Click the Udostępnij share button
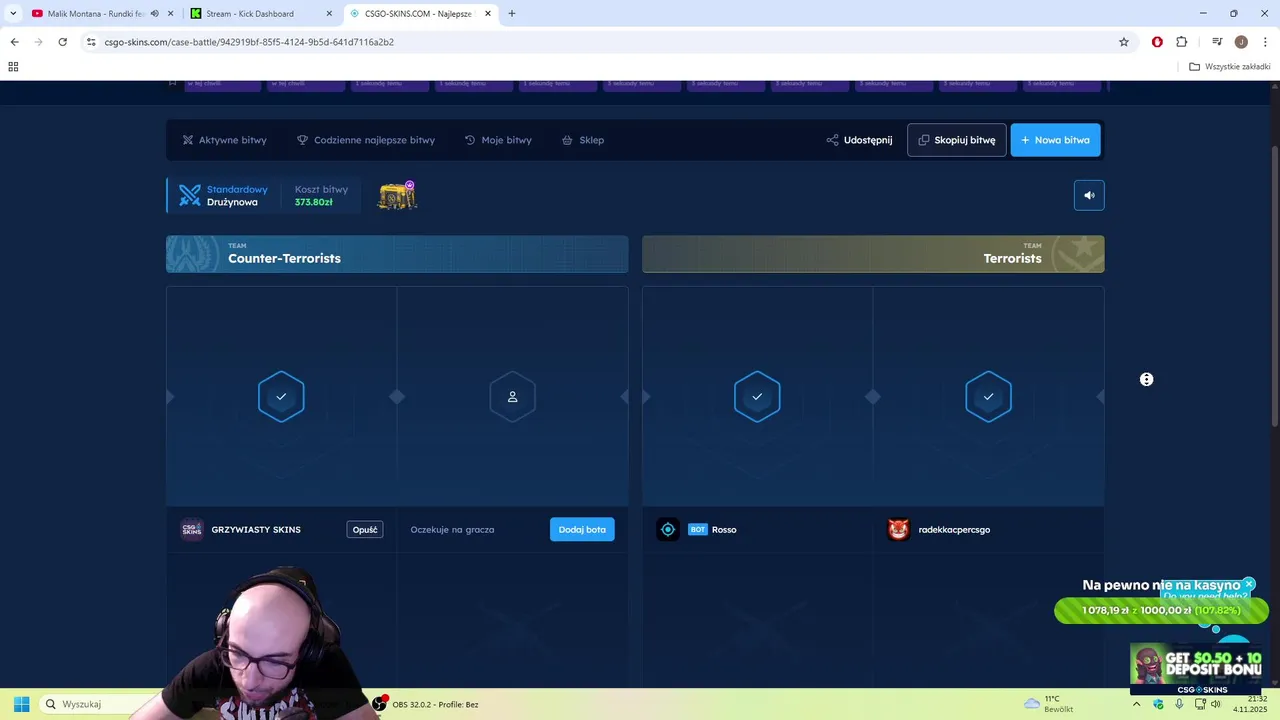Viewport: 1280px width, 720px height. [x=859, y=140]
